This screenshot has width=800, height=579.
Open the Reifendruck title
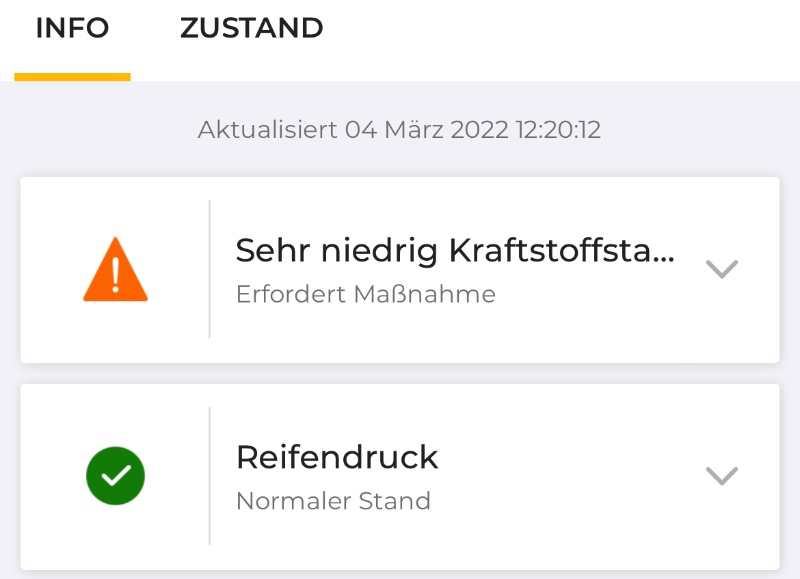point(337,458)
